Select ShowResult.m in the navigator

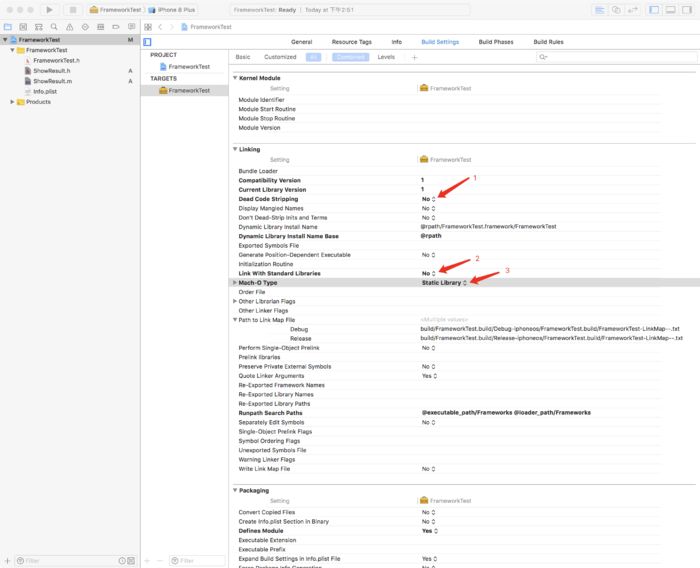52,81
